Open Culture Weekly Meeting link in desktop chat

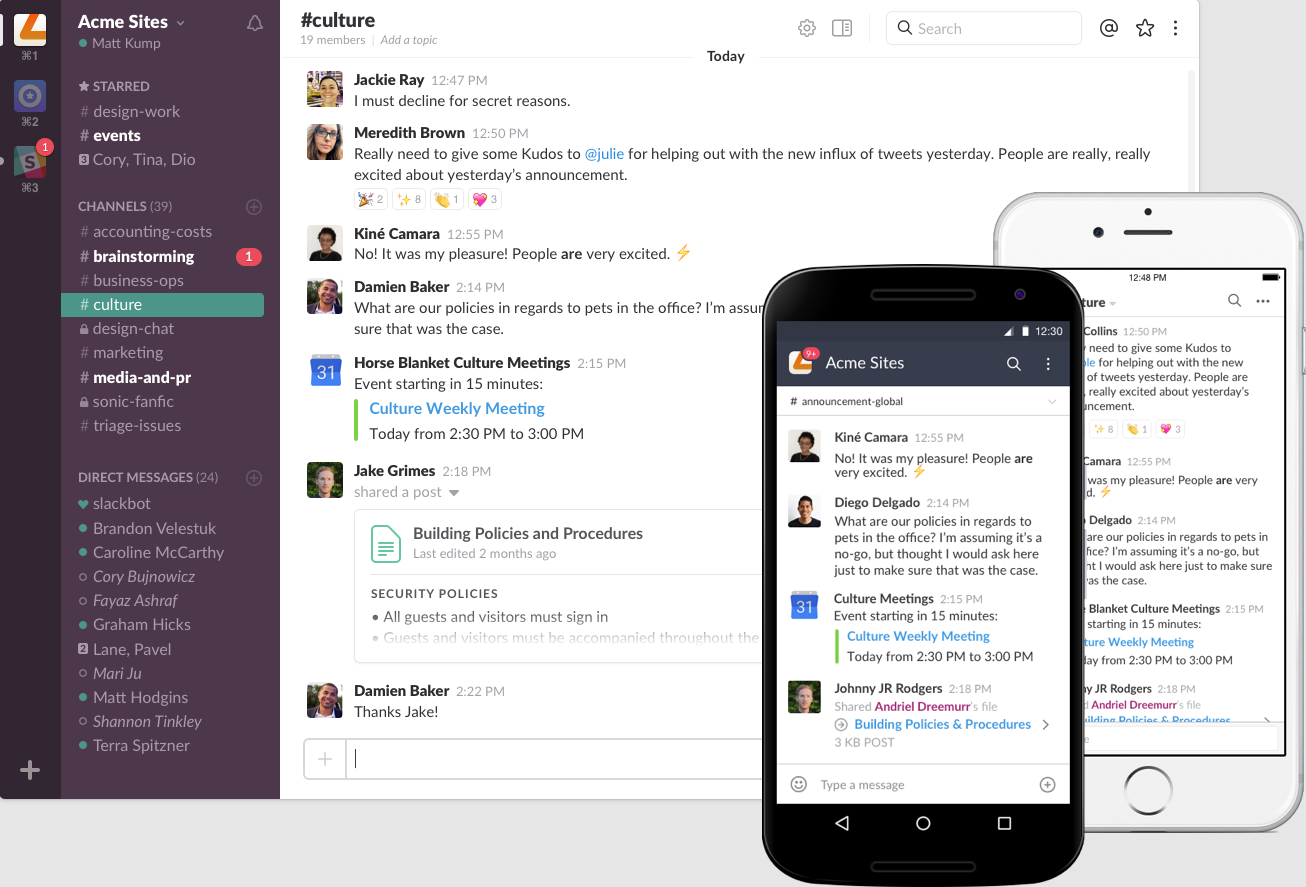coord(457,408)
